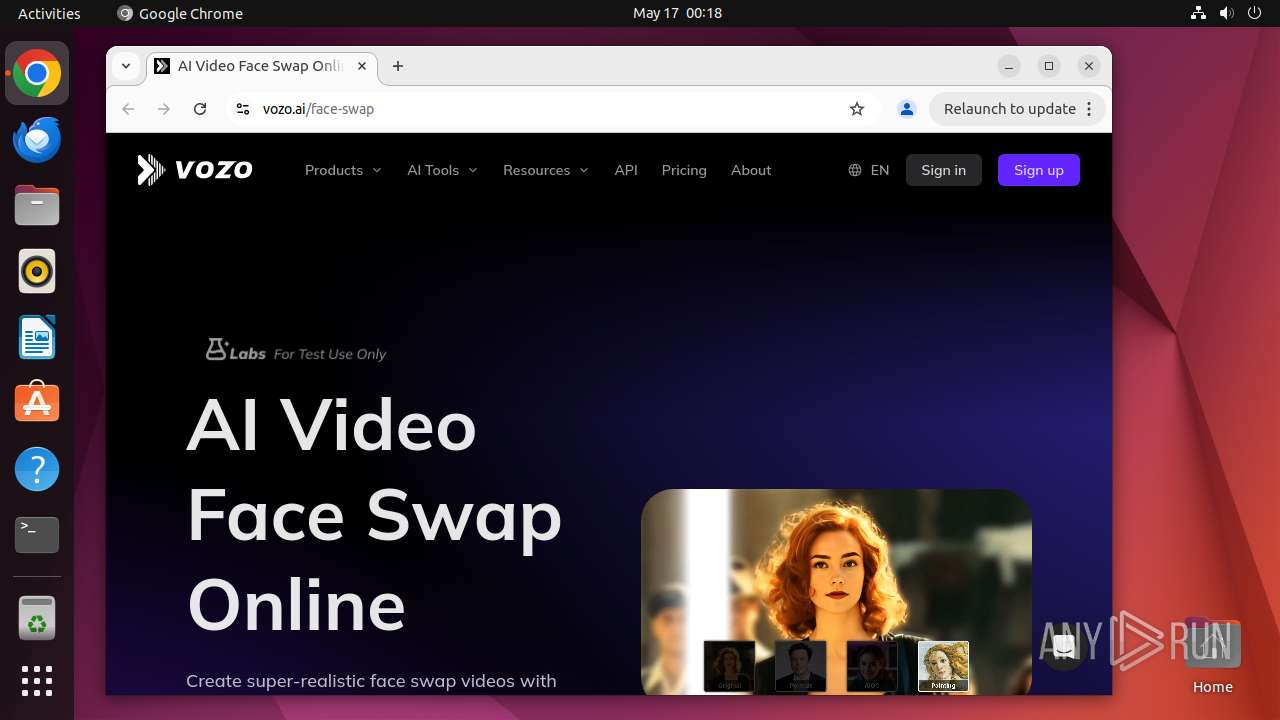This screenshot has width=1280, height=720.
Task: Launch Rhythmbox music player from dock
Action: pyautogui.click(x=37, y=271)
